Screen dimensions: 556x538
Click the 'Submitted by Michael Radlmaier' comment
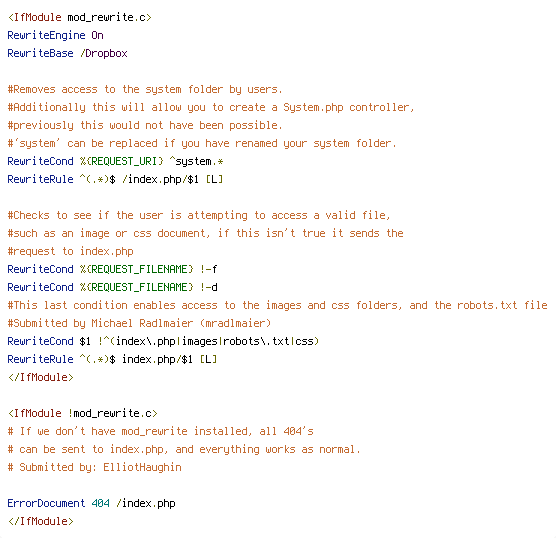pyautogui.click(x=139, y=323)
